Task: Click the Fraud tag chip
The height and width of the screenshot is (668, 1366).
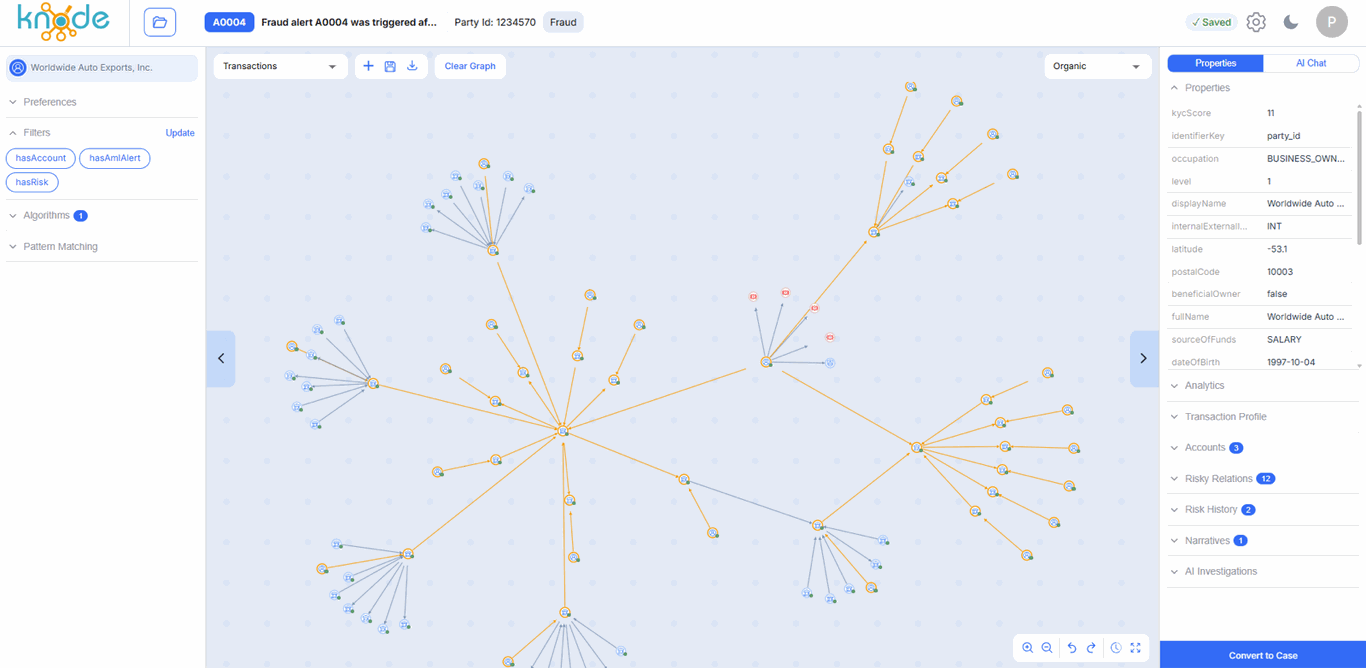Action: (563, 22)
